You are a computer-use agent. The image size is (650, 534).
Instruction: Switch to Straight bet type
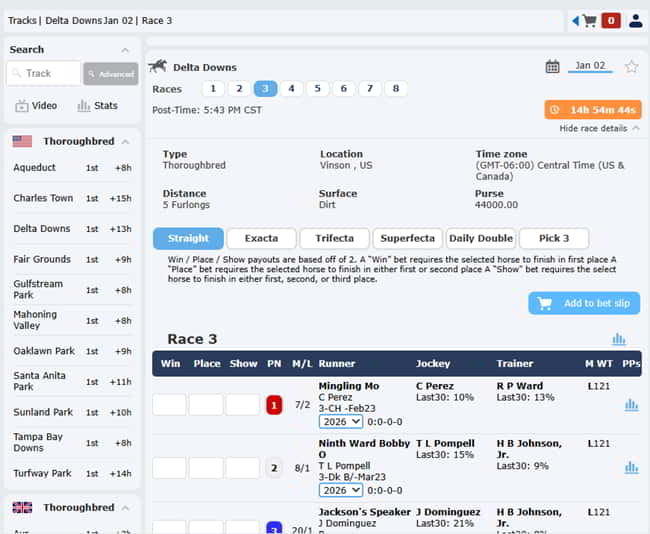point(188,238)
